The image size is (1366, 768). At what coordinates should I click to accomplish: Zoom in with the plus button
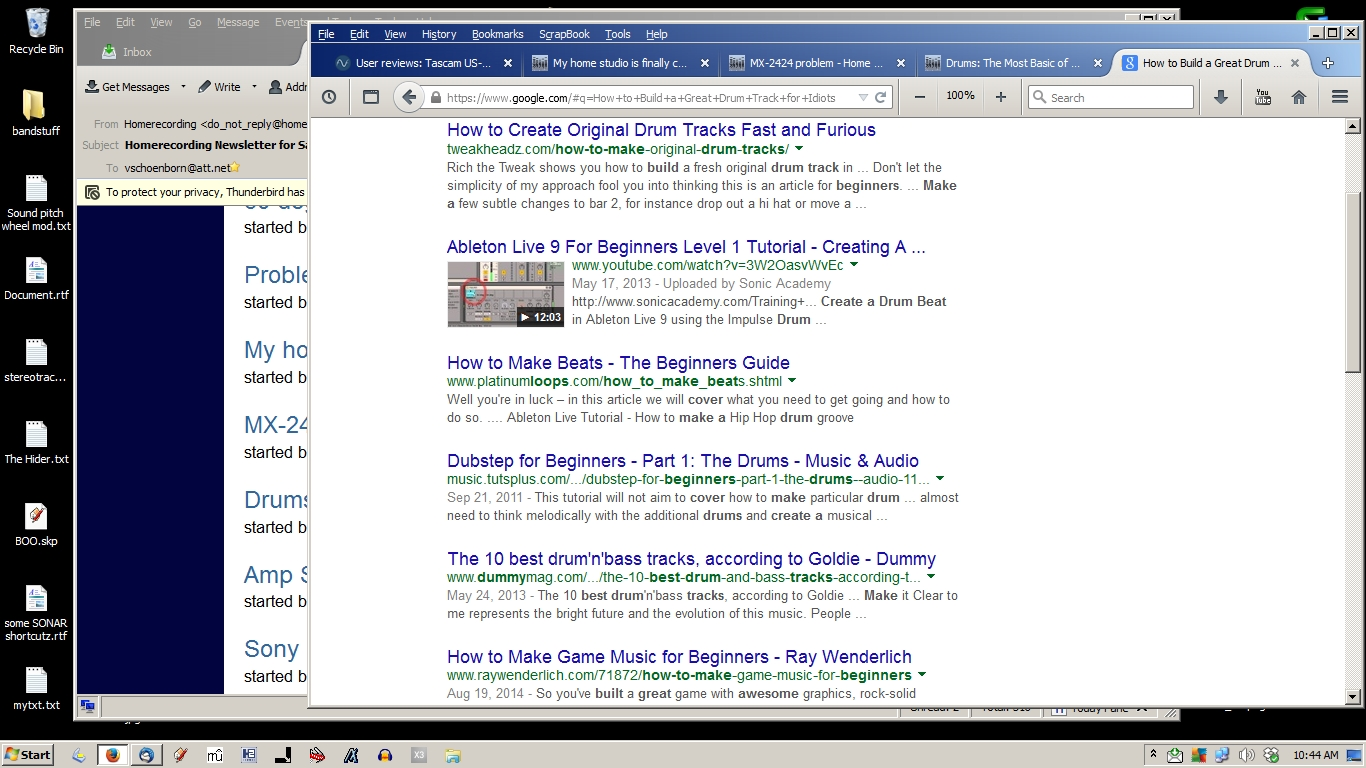point(1001,97)
